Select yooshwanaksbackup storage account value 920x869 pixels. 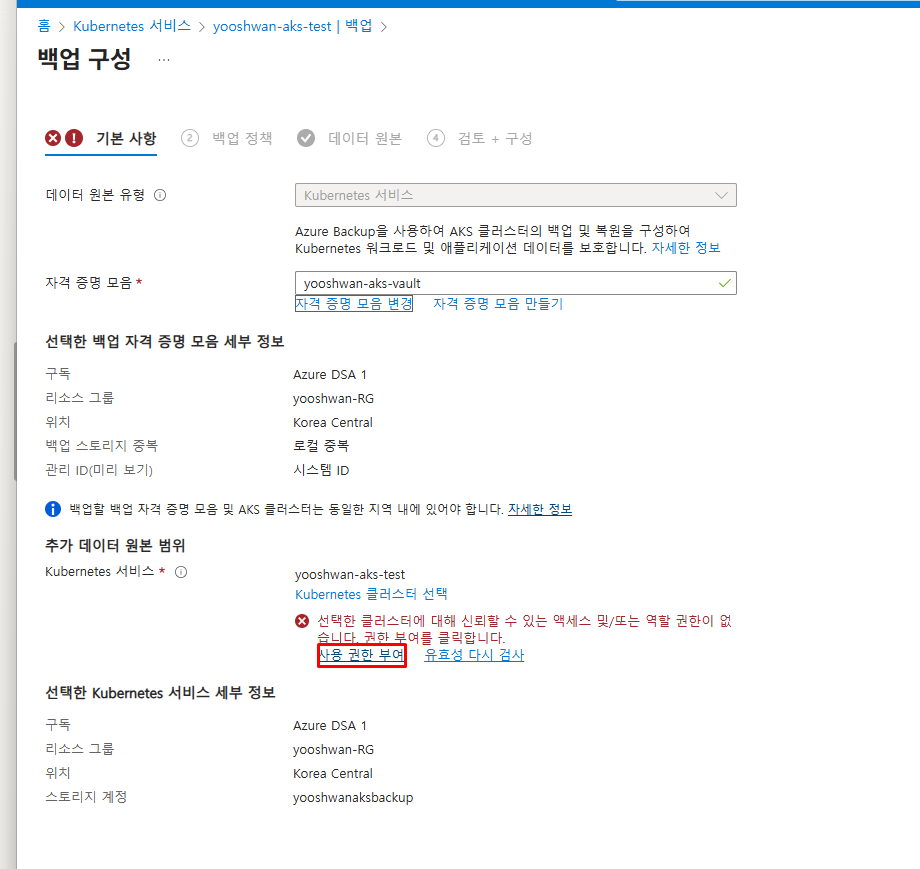coord(353,797)
